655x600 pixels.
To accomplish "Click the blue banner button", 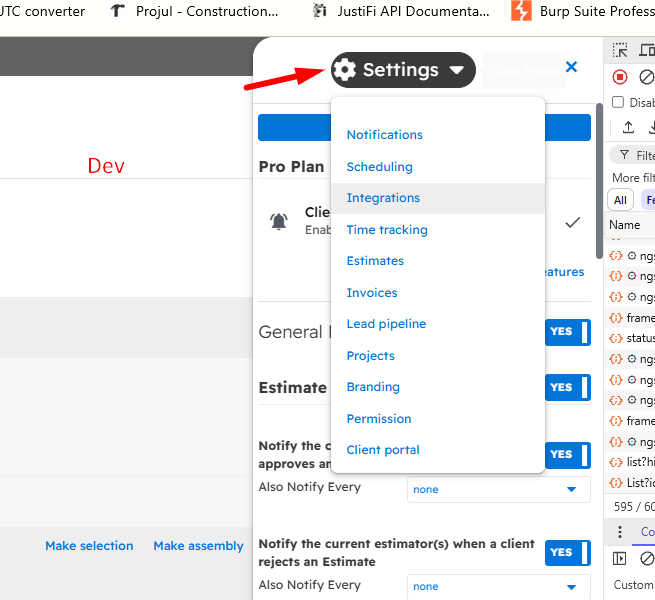I will point(424,127).
